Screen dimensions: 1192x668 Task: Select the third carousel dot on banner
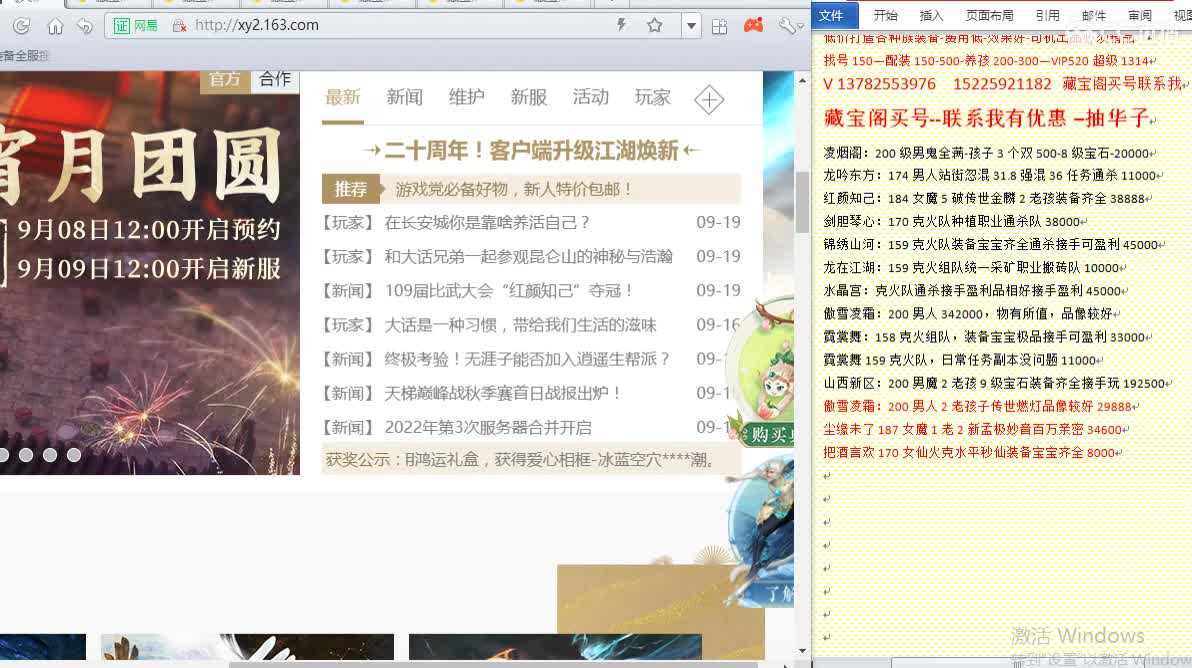[50, 454]
